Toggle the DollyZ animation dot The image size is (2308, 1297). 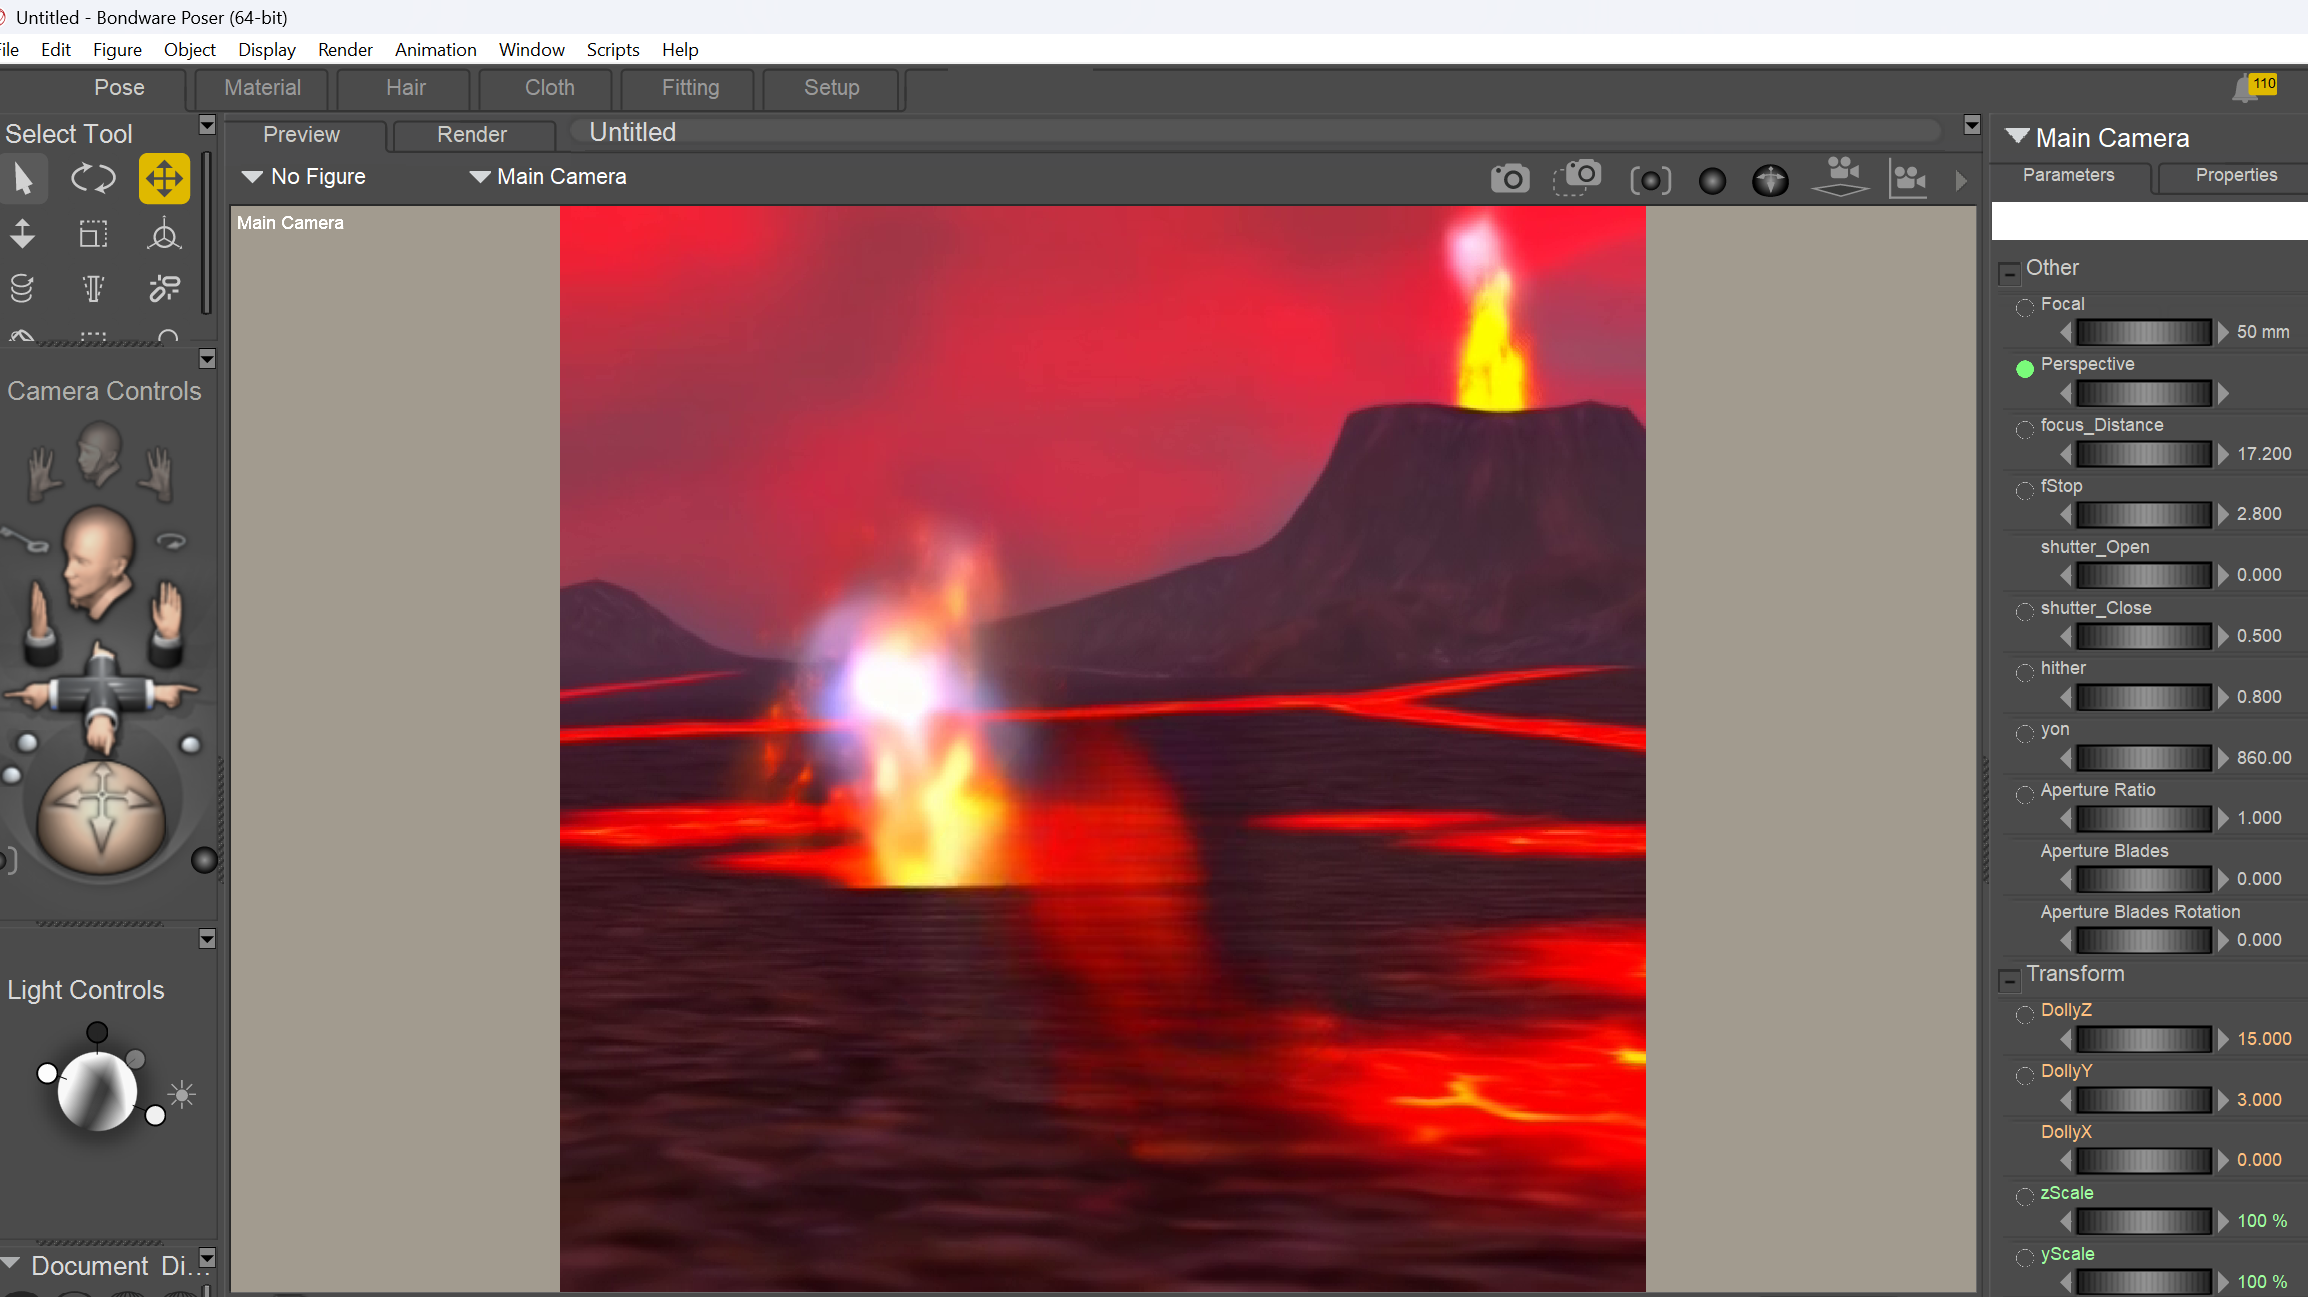(x=2025, y=1015)
